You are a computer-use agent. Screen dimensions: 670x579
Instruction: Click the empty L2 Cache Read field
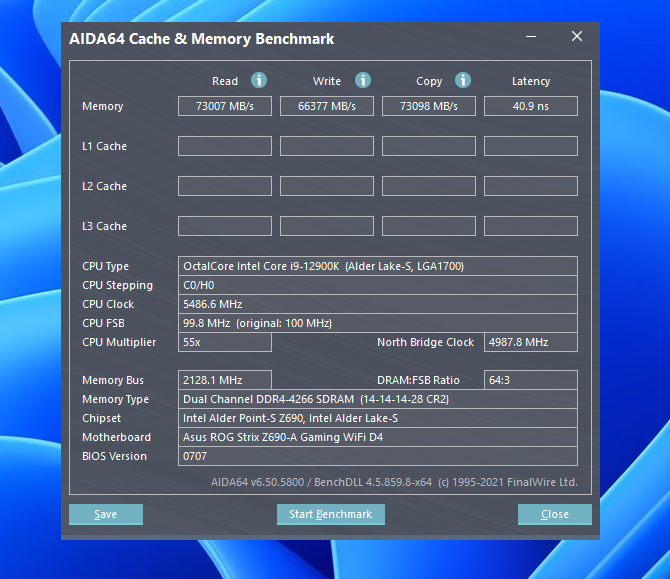click(x=225, y=186)
